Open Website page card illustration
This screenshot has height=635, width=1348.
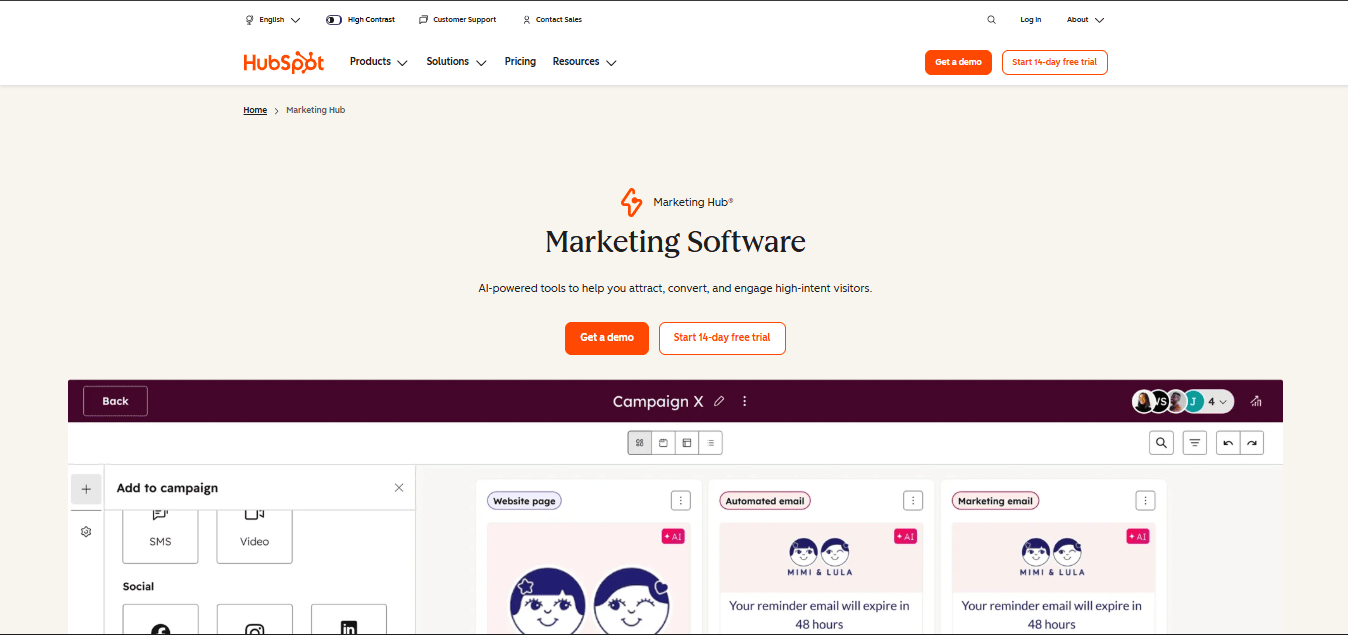588,579
